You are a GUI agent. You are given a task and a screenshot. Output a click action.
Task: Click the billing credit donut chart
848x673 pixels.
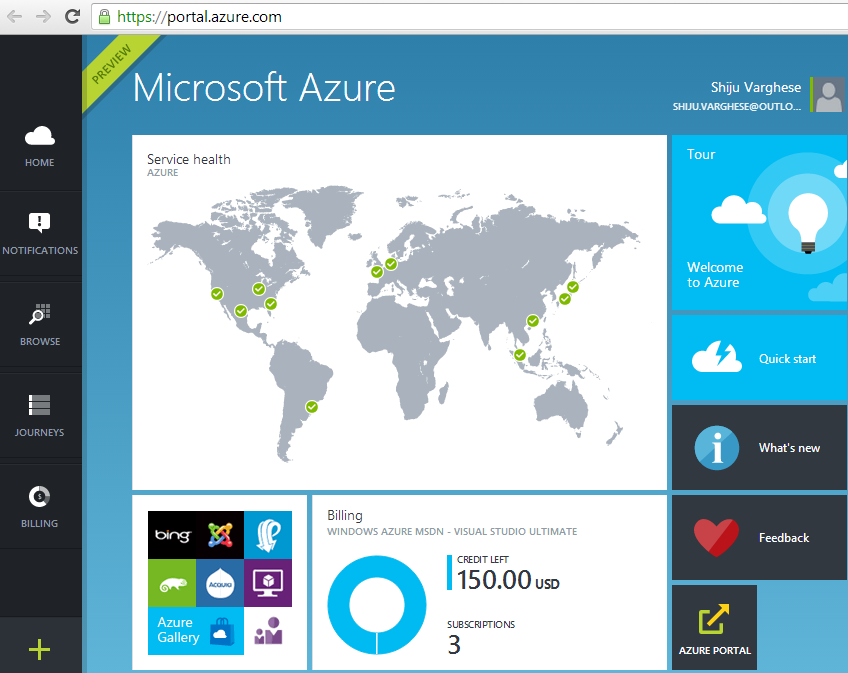pyautogui.click(x=376, y=605)
